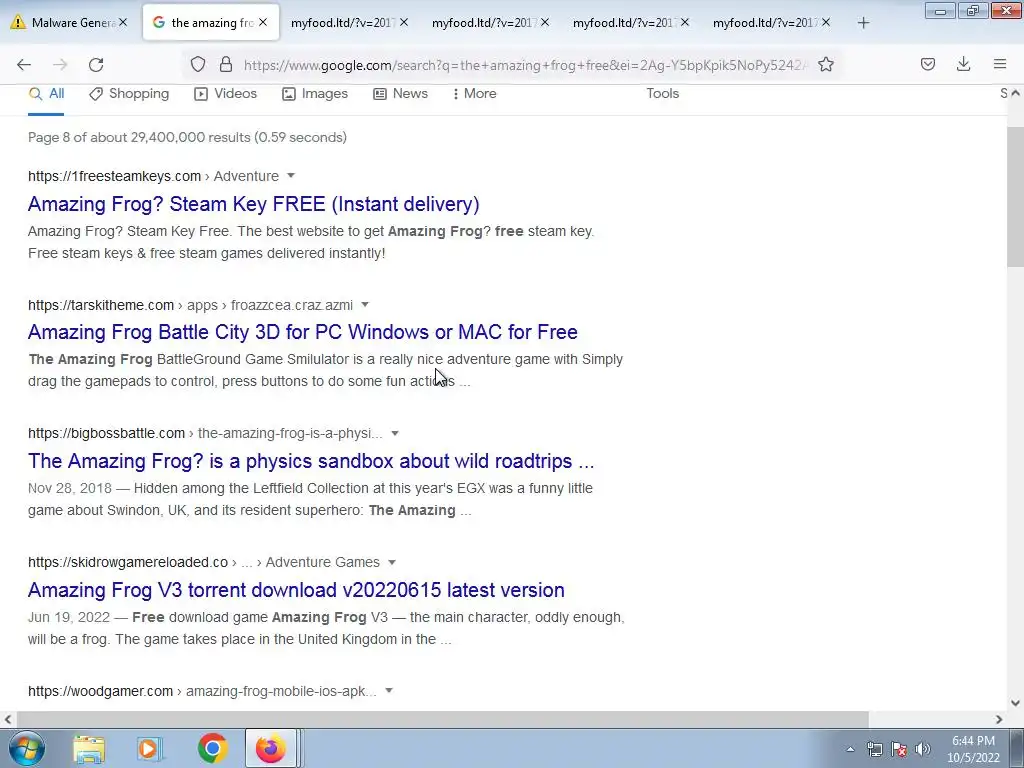Open a new browser tab

click(x=863, y=23)
